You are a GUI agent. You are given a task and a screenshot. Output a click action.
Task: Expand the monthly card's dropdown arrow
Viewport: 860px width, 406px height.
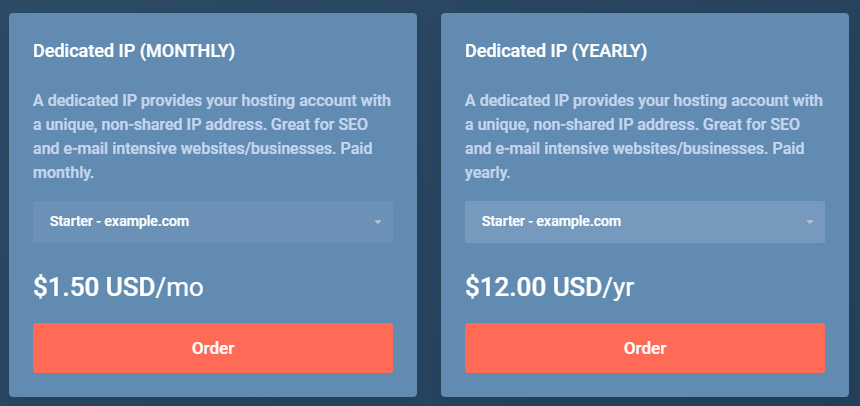pyautogui.click(x=377, y=222)
